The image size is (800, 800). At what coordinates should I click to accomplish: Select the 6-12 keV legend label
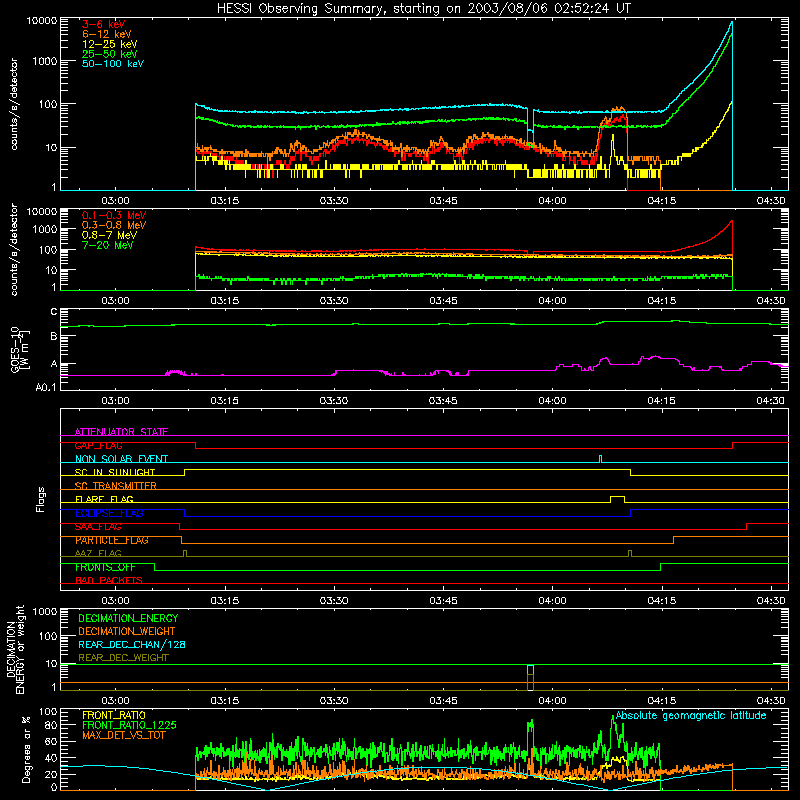[x=107, y=34]
